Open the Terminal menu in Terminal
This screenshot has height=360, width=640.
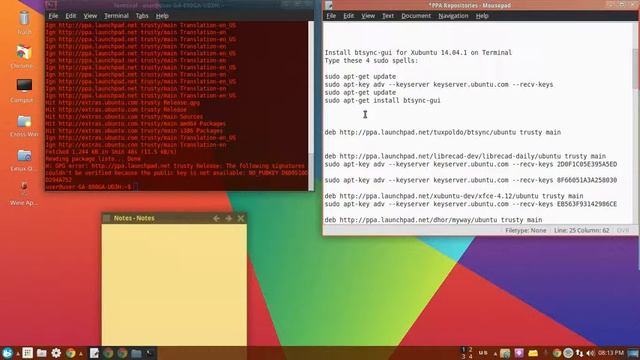click(x=116, y=16)
